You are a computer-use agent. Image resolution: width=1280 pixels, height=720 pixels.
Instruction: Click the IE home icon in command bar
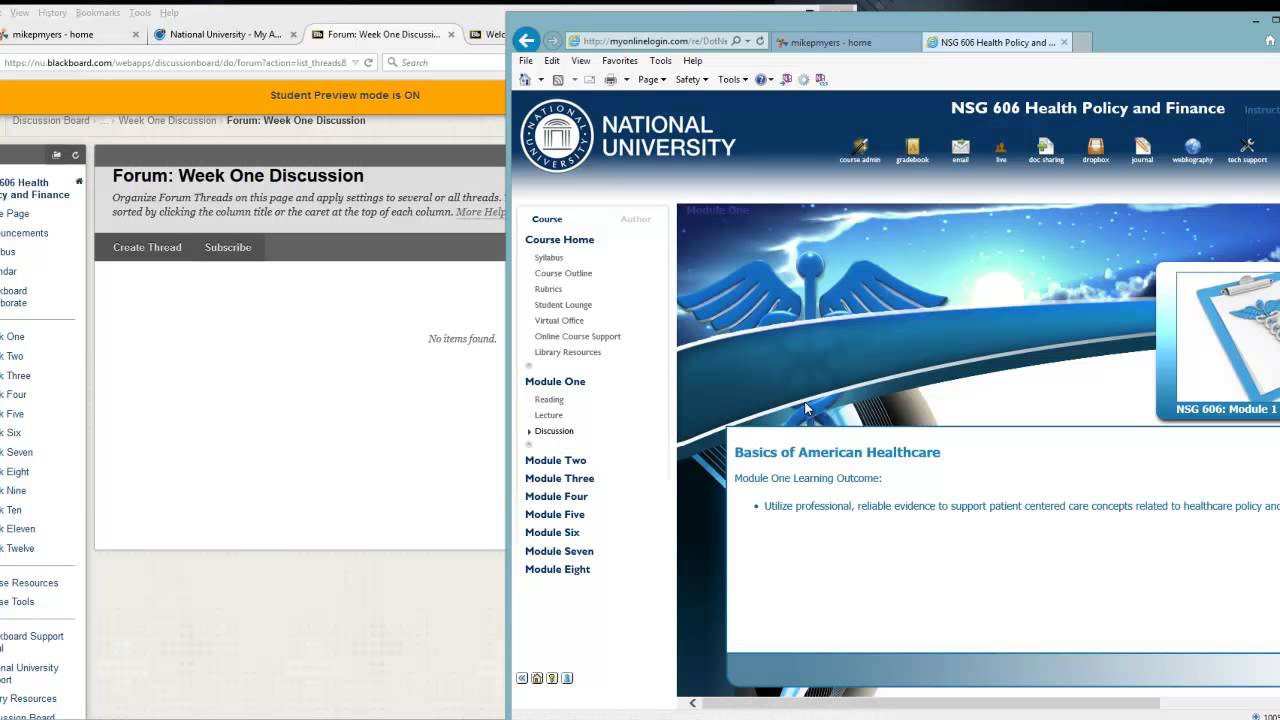click(525, 79)
